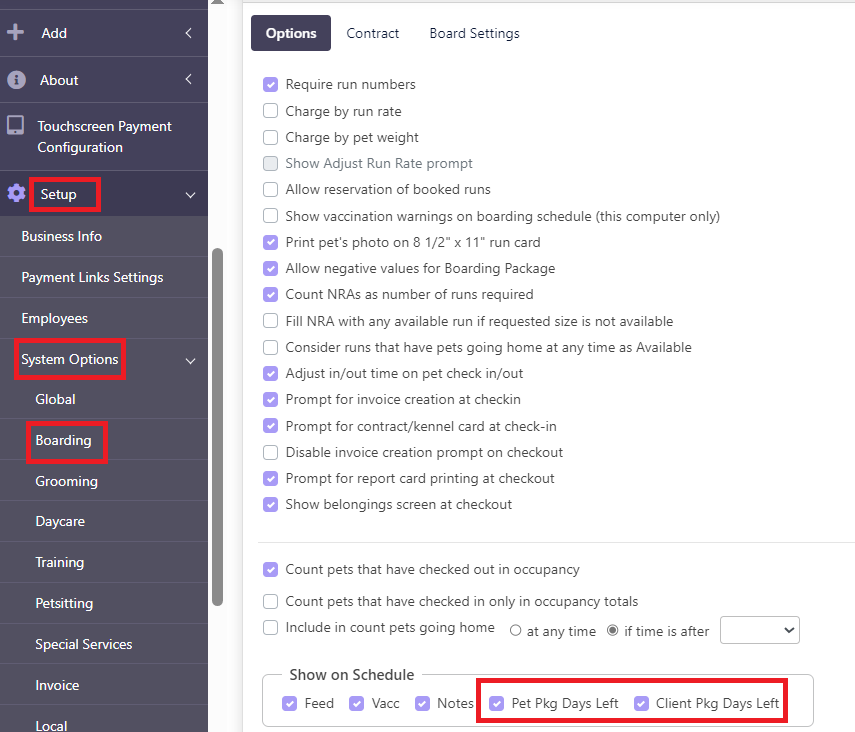
Task: Enable Charge by run rate checkbox
Action: (270, 111)
